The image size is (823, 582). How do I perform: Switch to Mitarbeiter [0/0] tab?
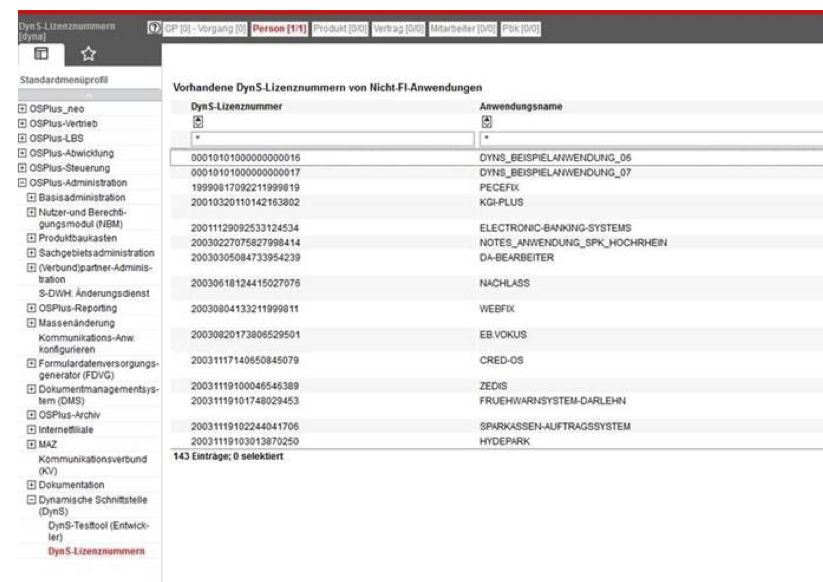(462, 29)
